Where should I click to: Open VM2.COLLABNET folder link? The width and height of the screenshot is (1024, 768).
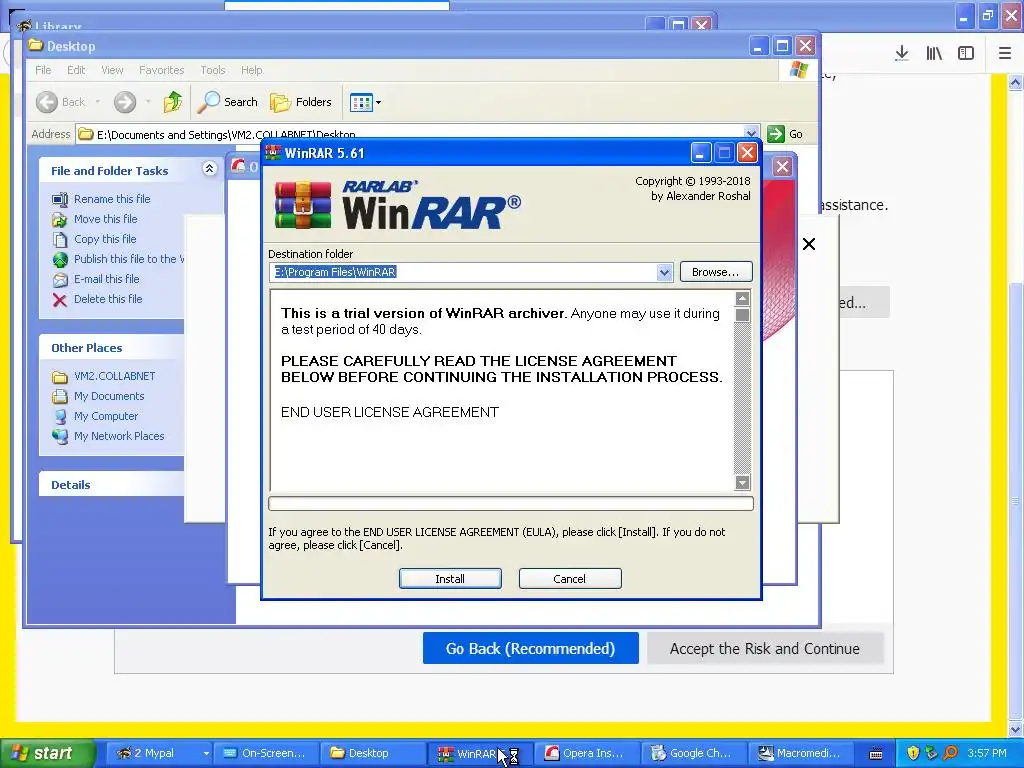114,376
